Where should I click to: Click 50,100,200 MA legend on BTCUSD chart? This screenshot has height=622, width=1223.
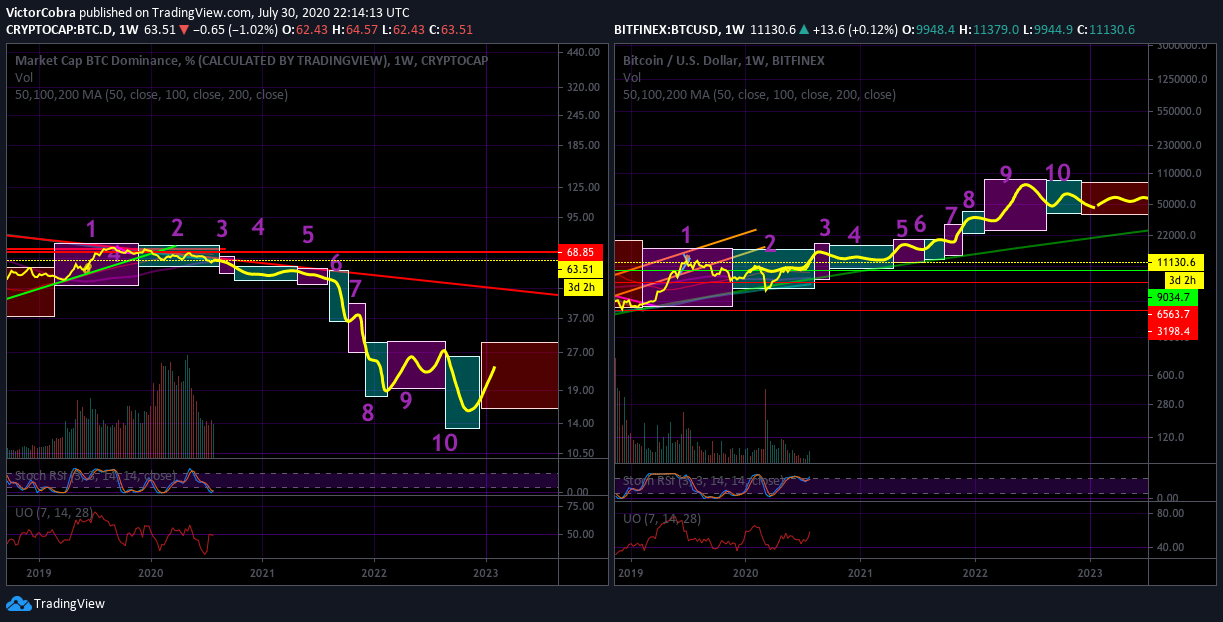[759, 94]
